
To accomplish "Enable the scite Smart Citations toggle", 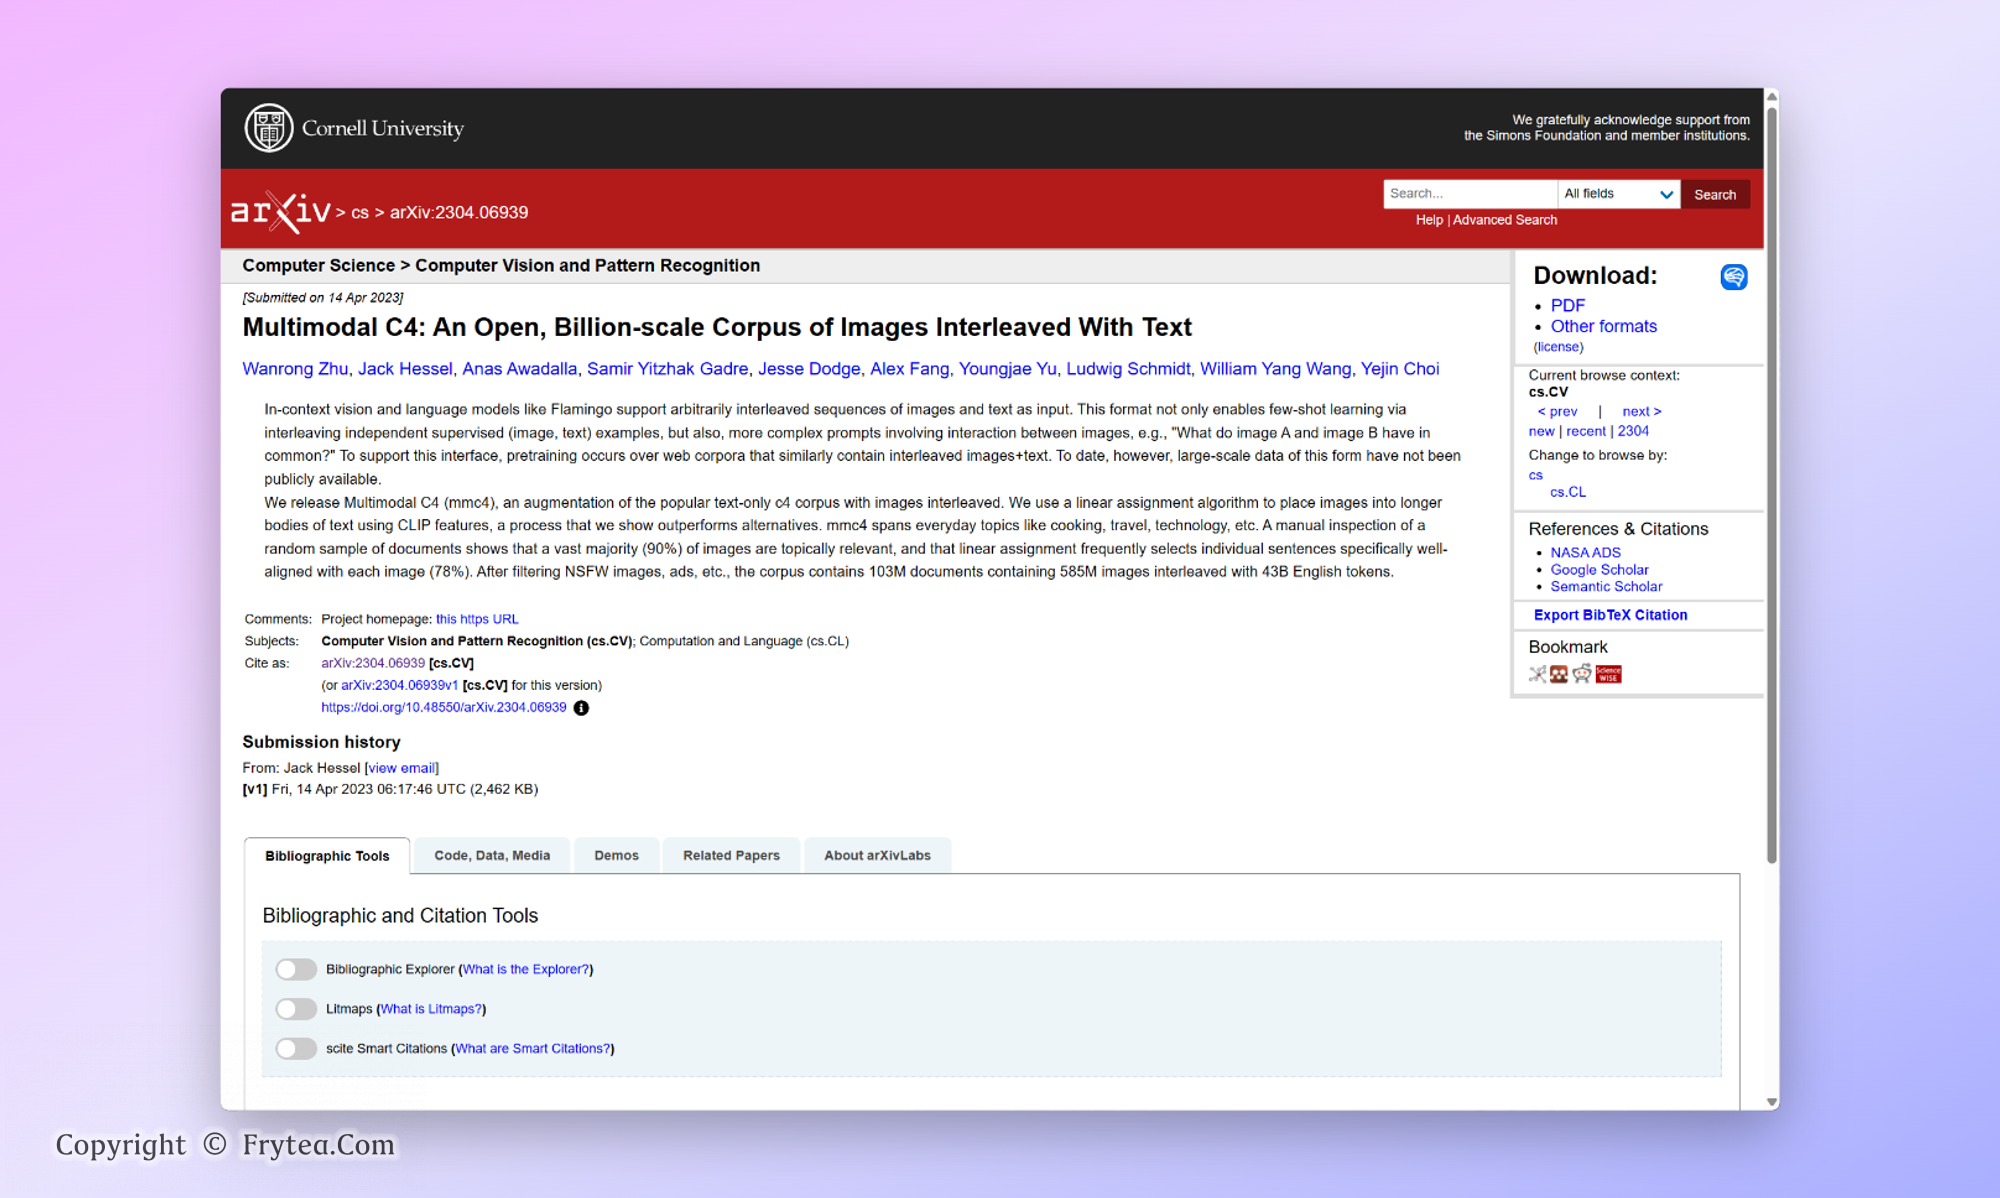I will tap(296, 1049).
